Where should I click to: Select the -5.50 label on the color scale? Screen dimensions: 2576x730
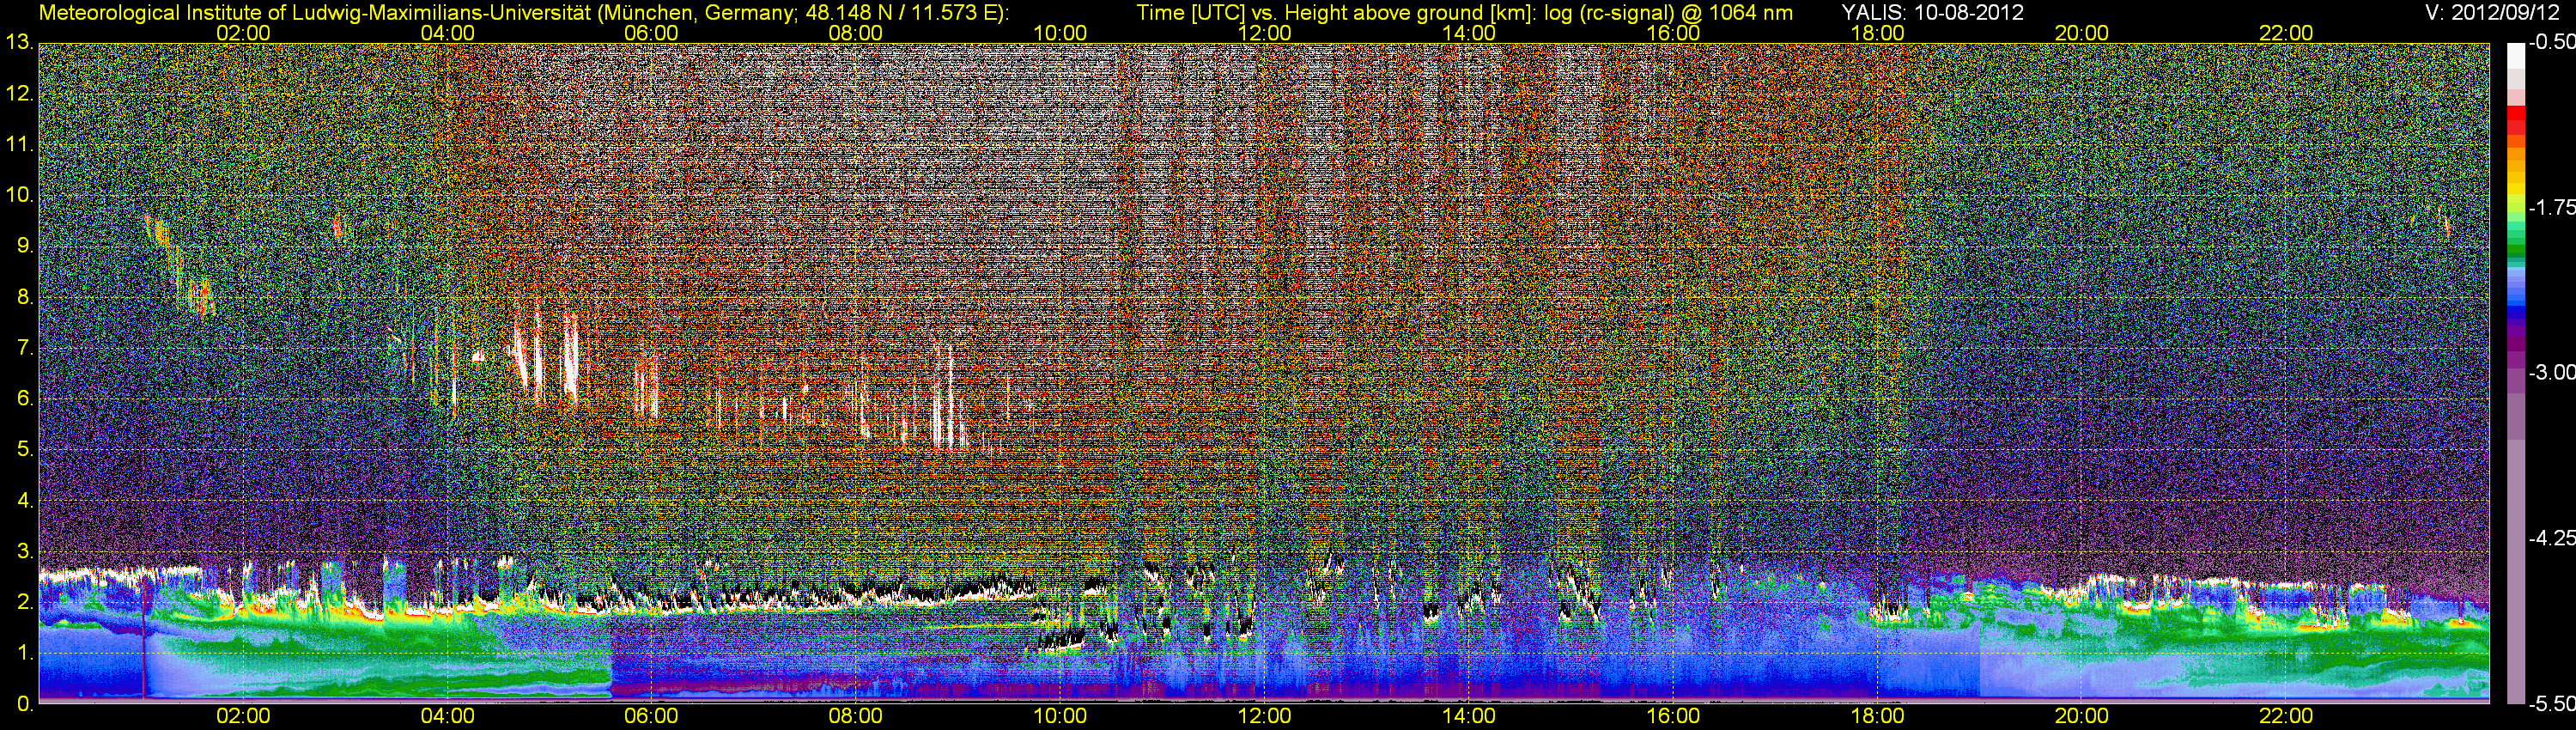click(2551, 704)
